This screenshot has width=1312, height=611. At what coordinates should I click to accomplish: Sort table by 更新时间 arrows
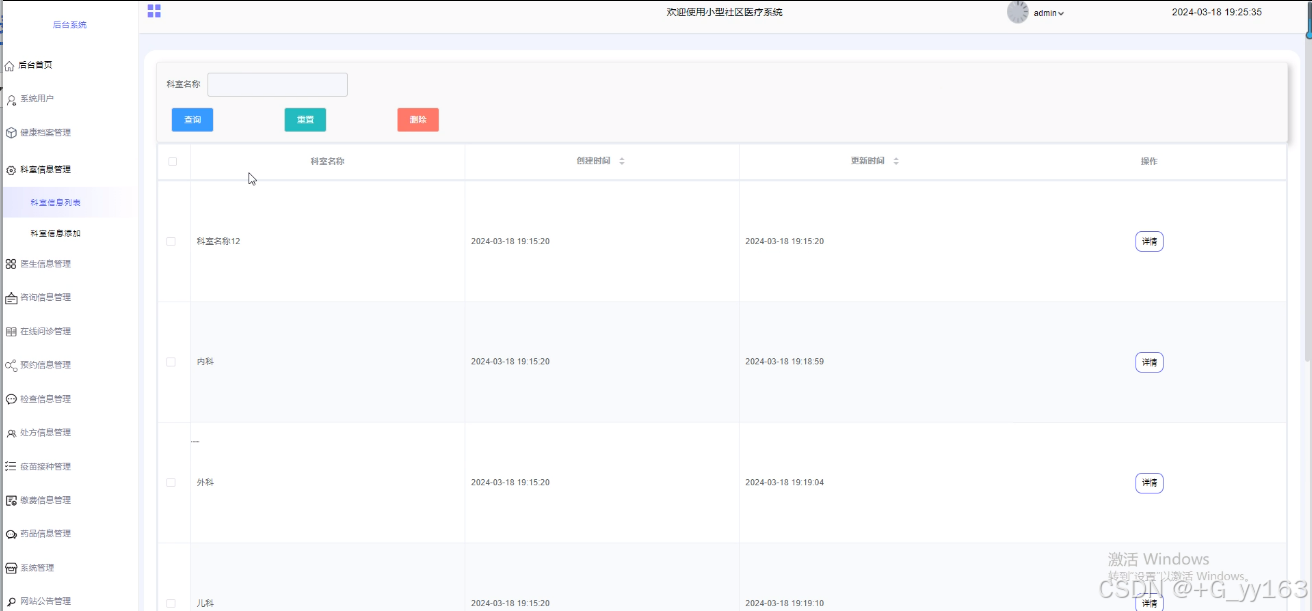point(896,161)
